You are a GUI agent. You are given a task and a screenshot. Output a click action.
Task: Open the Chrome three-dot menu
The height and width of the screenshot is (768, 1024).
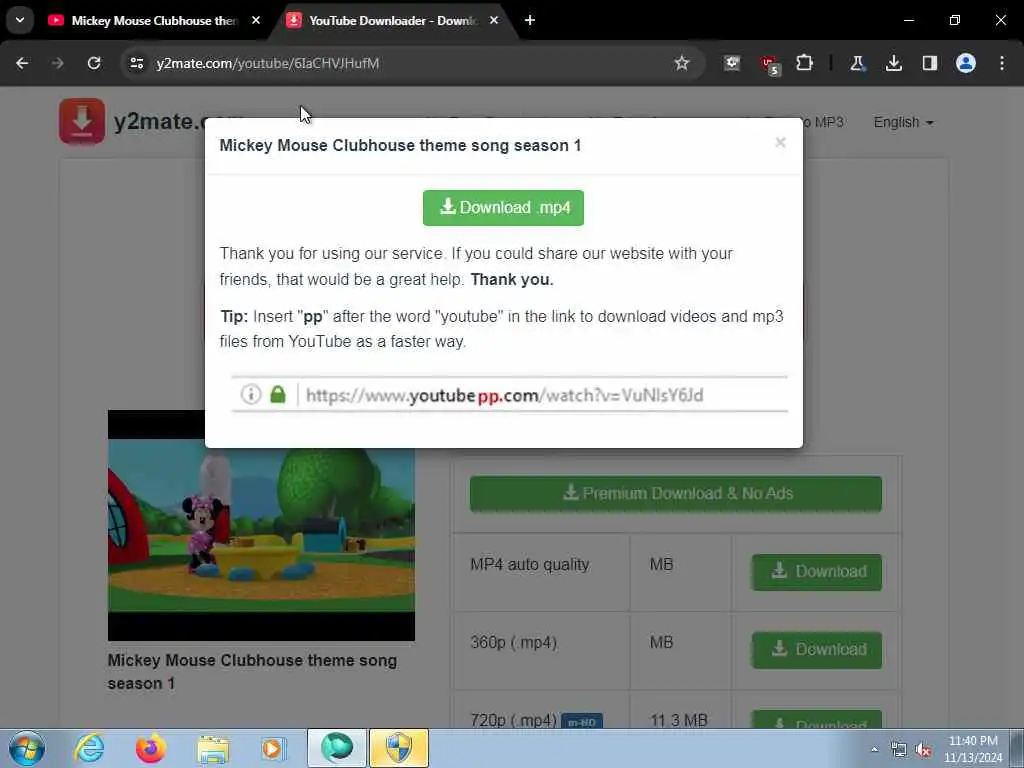tap(1002, 63)
